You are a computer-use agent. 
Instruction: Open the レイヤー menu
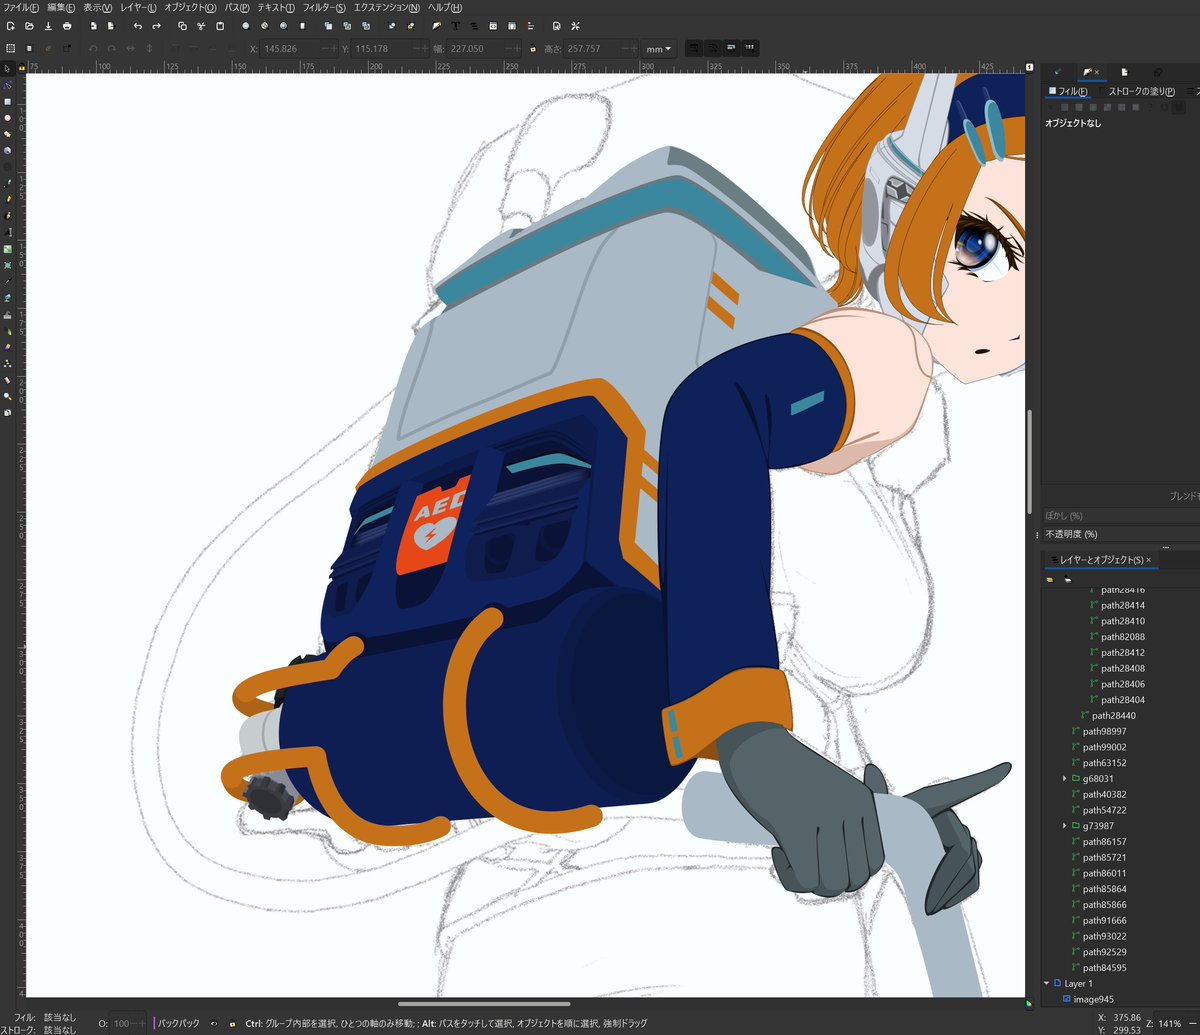coord(138,7)
